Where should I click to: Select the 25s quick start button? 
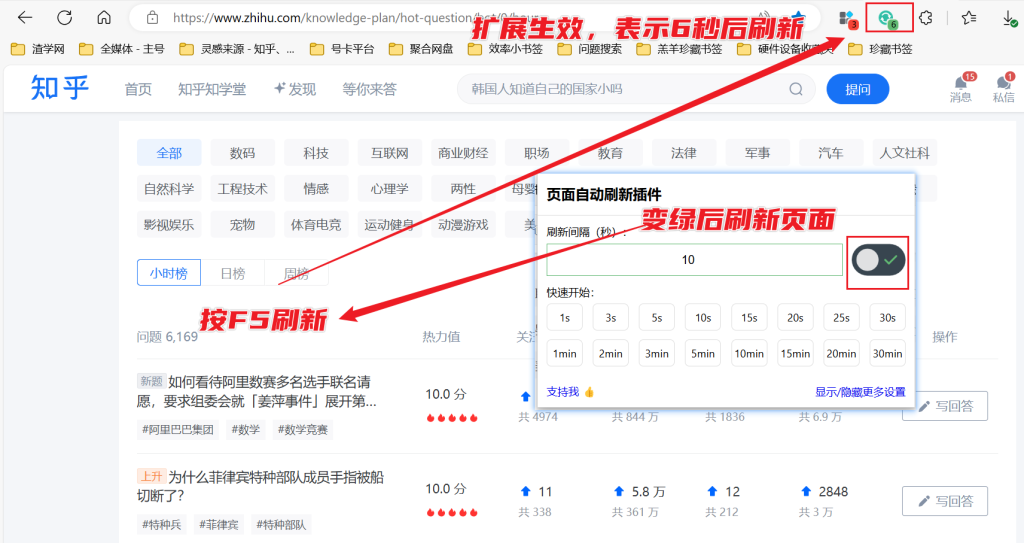841,318
